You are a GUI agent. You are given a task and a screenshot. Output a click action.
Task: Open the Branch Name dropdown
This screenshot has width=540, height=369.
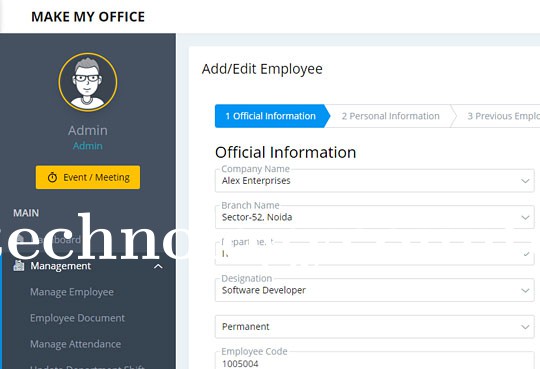375,217
